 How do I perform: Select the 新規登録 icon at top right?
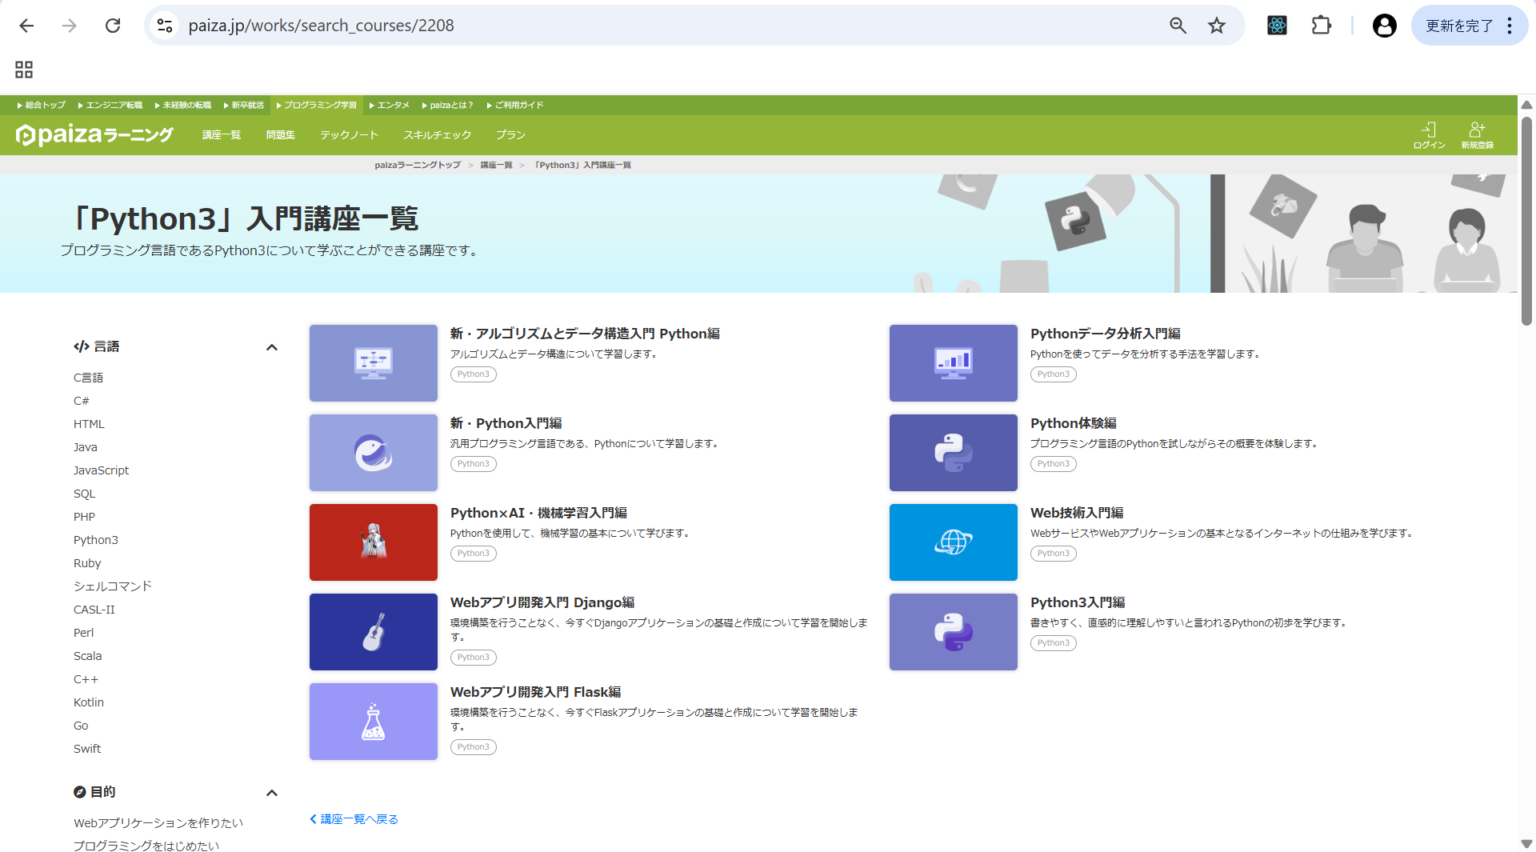[x=1477, y=134]
